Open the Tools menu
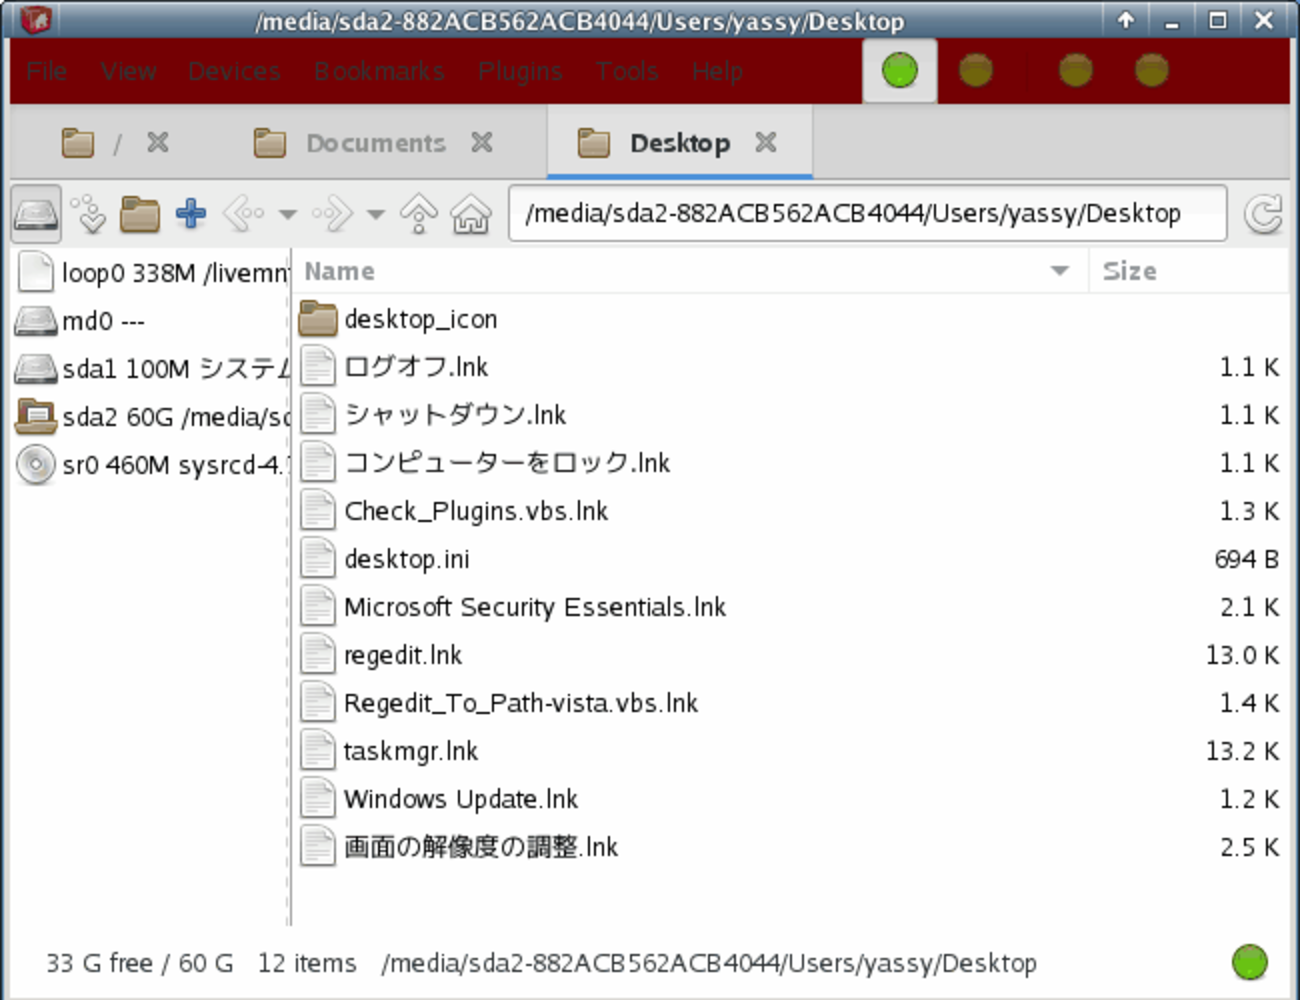This screenshot has height=1000, width=1300. click(x=627, y=71)
